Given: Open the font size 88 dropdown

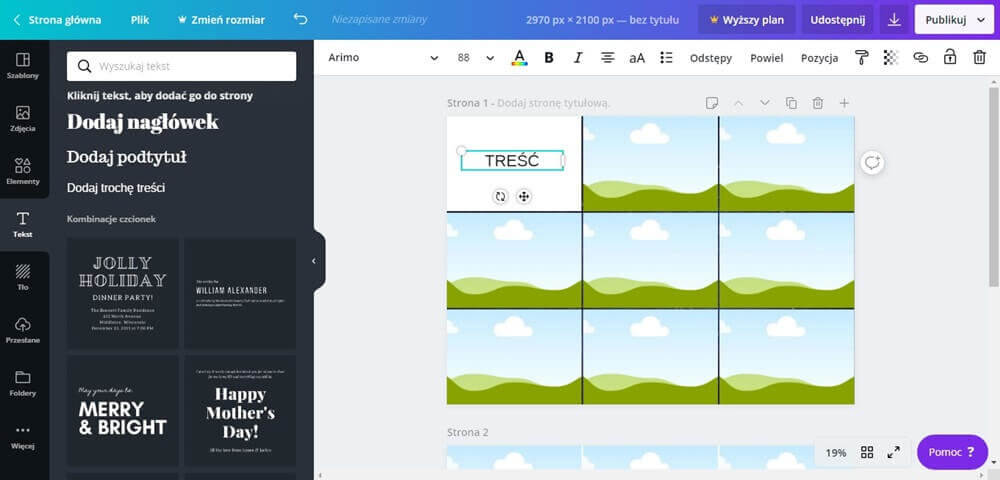Looking at the screenshot, I should coord(490,58).
